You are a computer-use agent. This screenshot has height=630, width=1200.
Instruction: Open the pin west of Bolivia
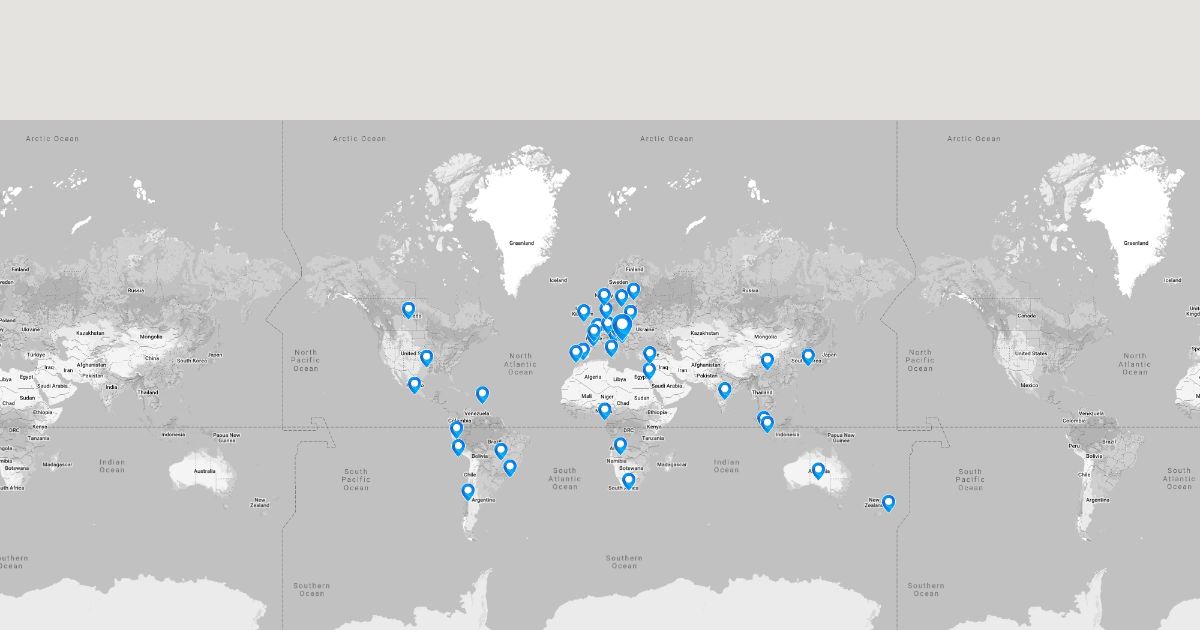[x=458, y=447]
